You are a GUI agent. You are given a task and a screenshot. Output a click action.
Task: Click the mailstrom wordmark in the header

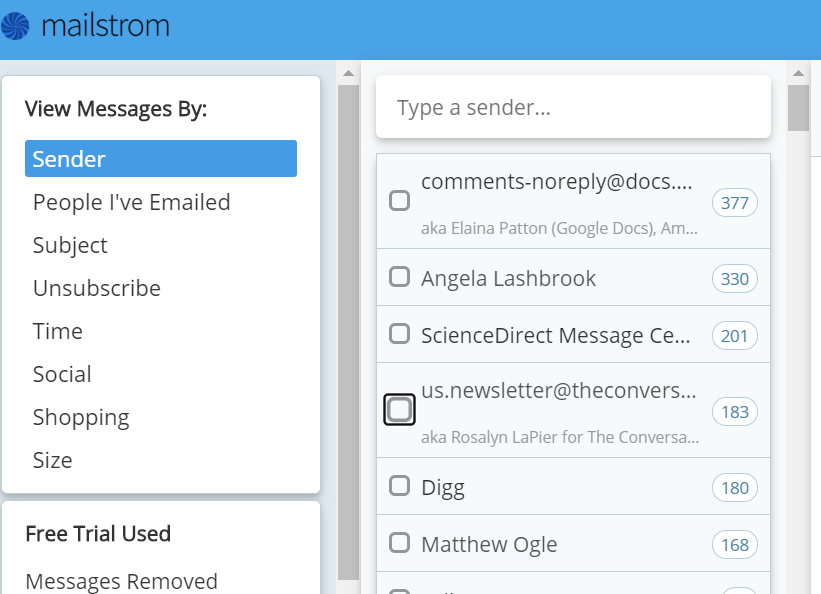point(105,26)
